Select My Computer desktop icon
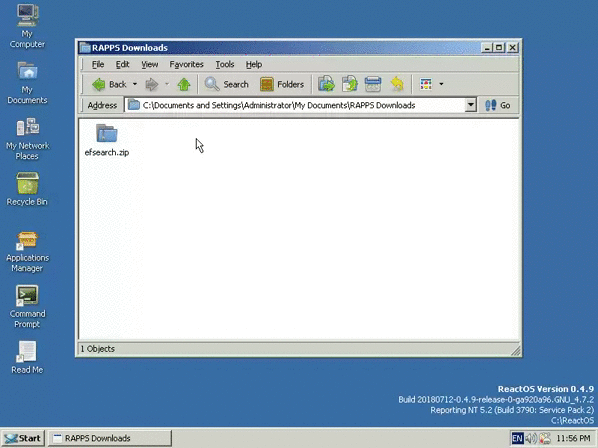The image size is (598, 448). tap(27, 26)
